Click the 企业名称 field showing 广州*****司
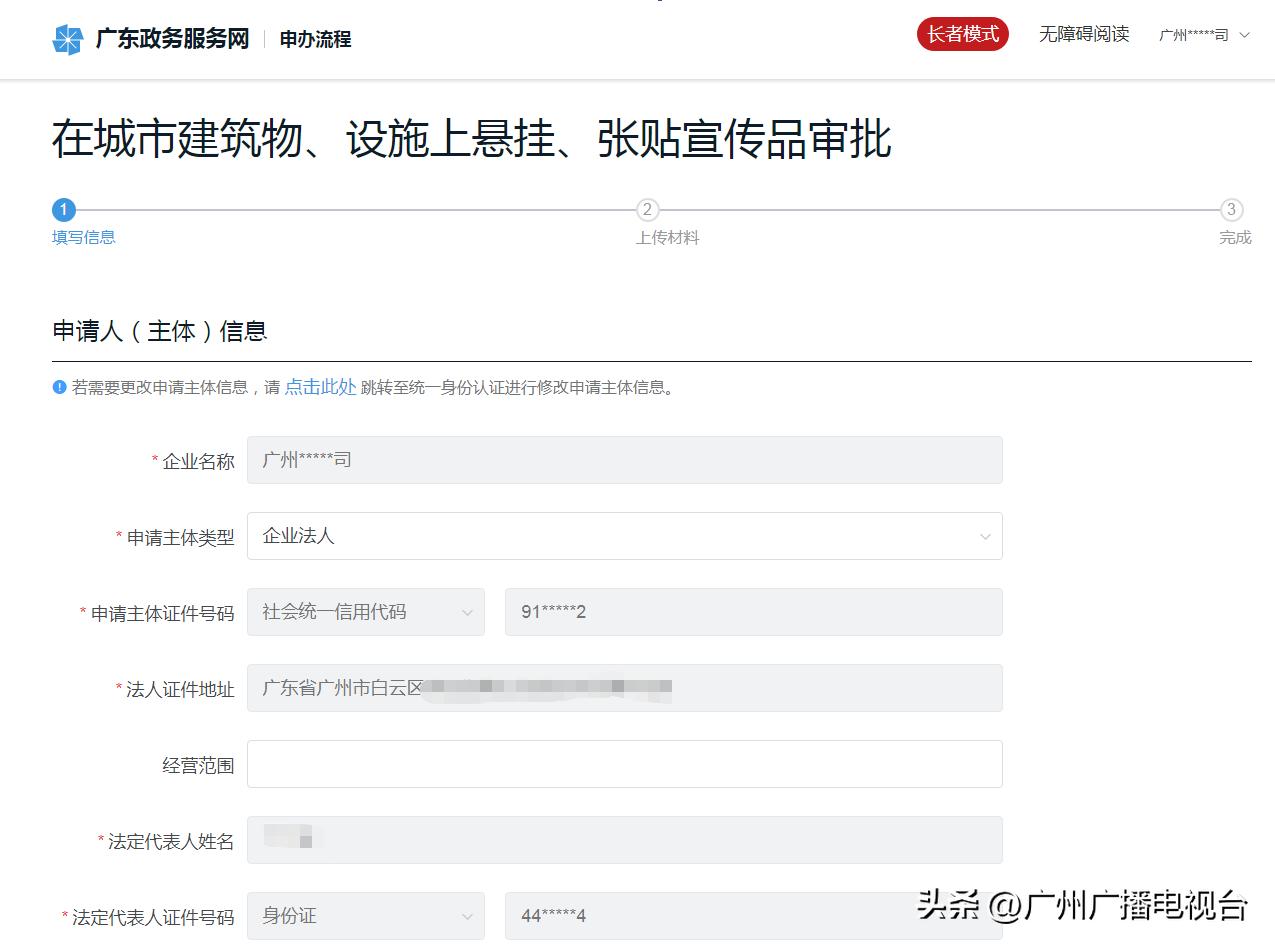Image resolution: width=1275 pixels, height=948 pixels. (624, 460)
